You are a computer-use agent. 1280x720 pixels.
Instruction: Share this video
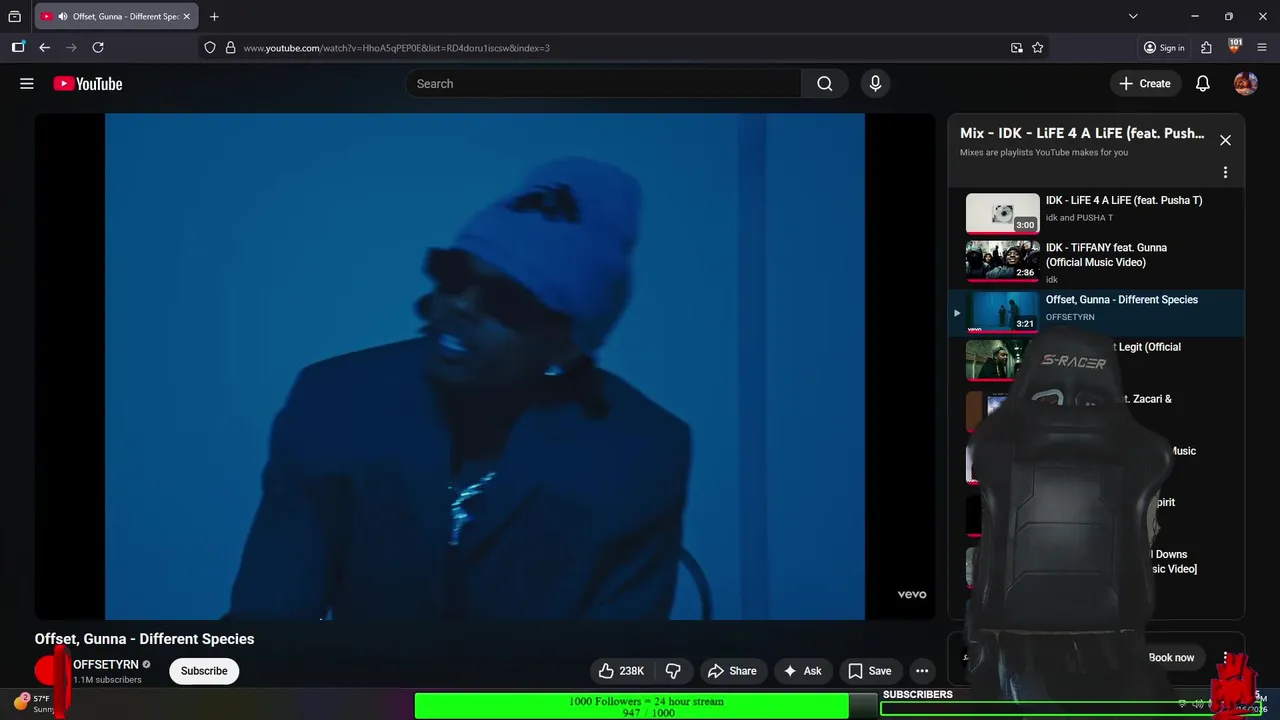[733, 671]
